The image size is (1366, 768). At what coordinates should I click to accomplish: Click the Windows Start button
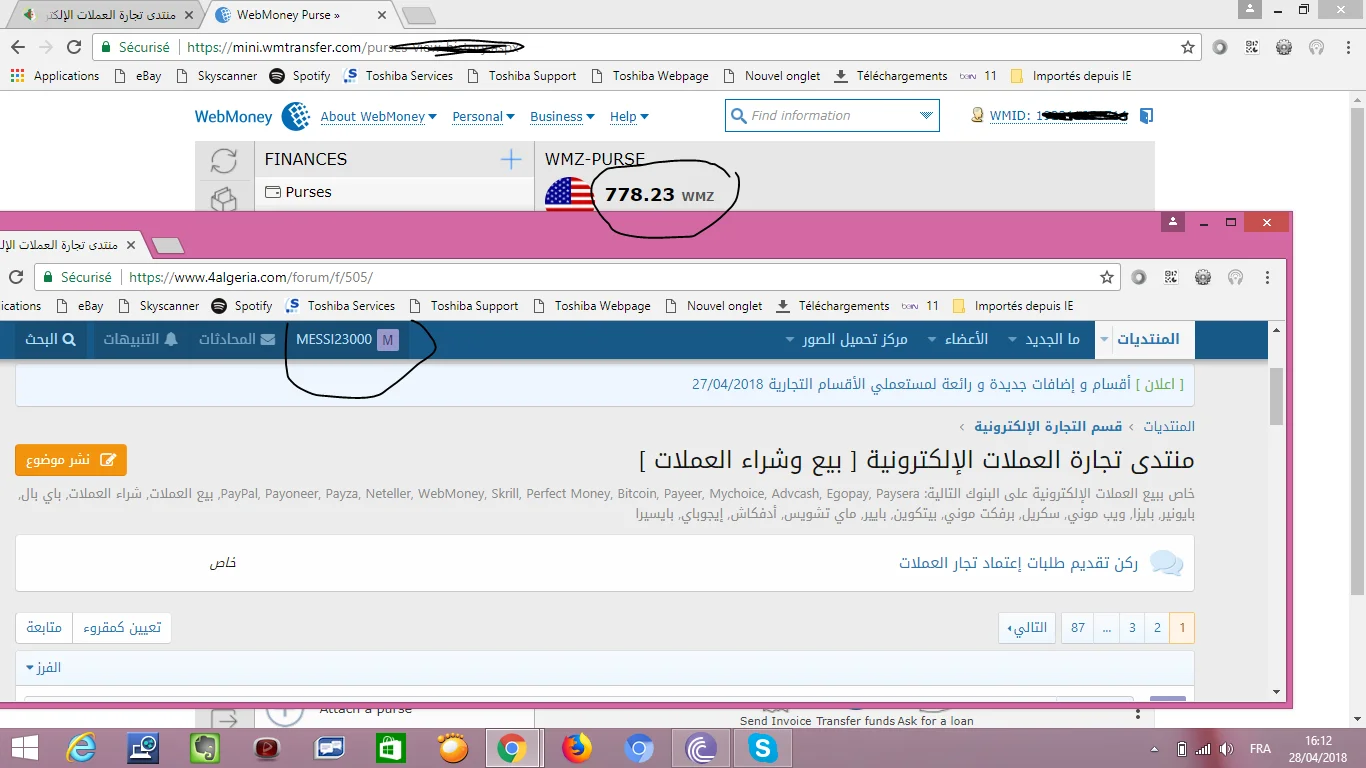[24, 748]
